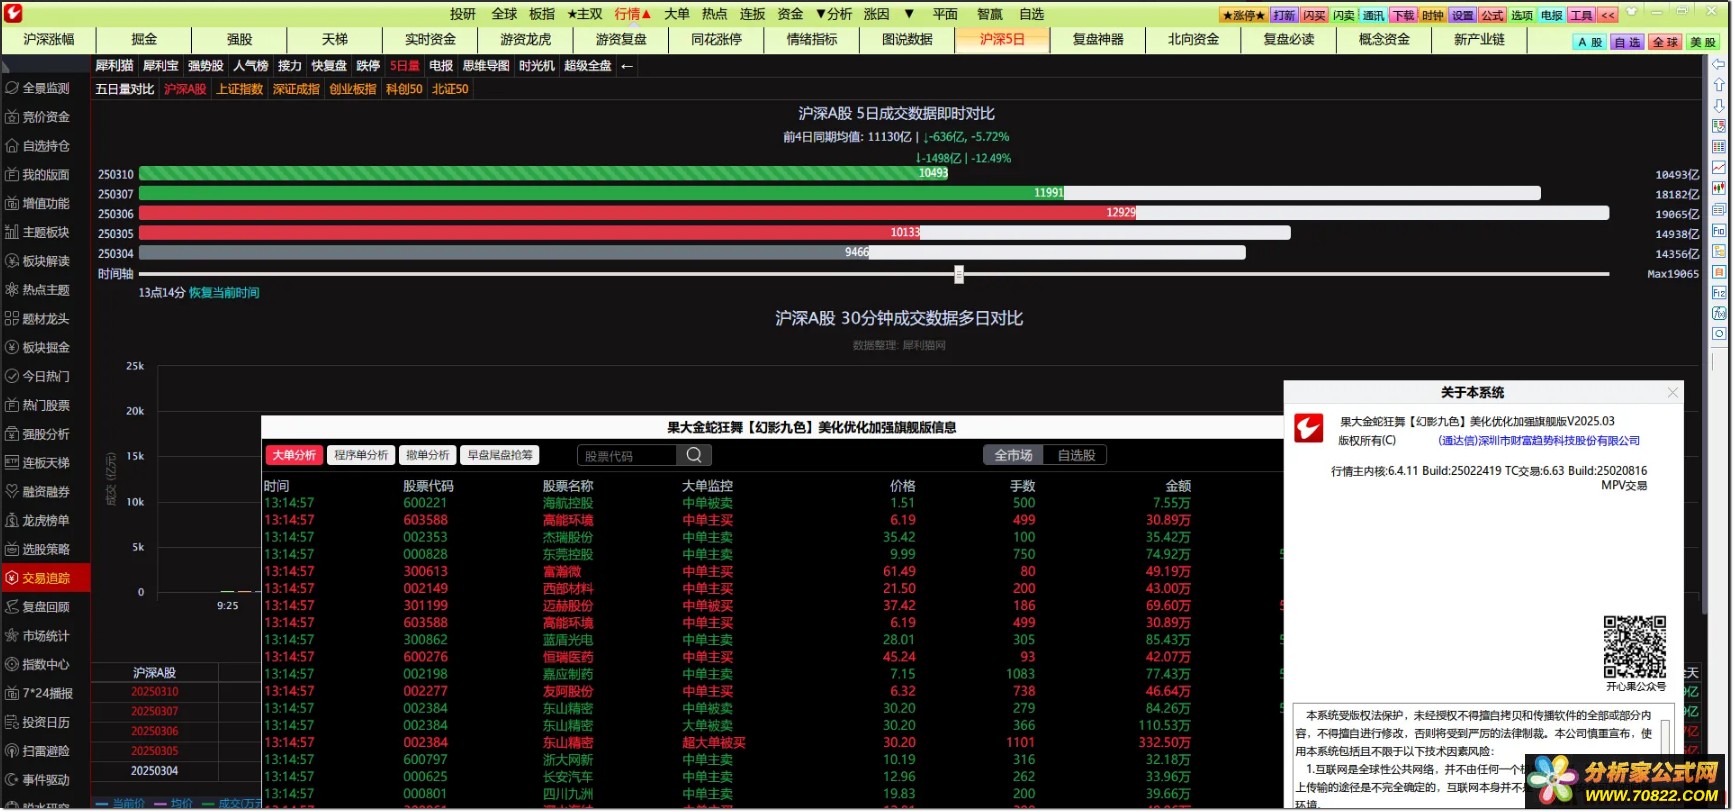Click the QR code image in about dialog
This screenshot has width=1735, height=812.
point(1635,647)
